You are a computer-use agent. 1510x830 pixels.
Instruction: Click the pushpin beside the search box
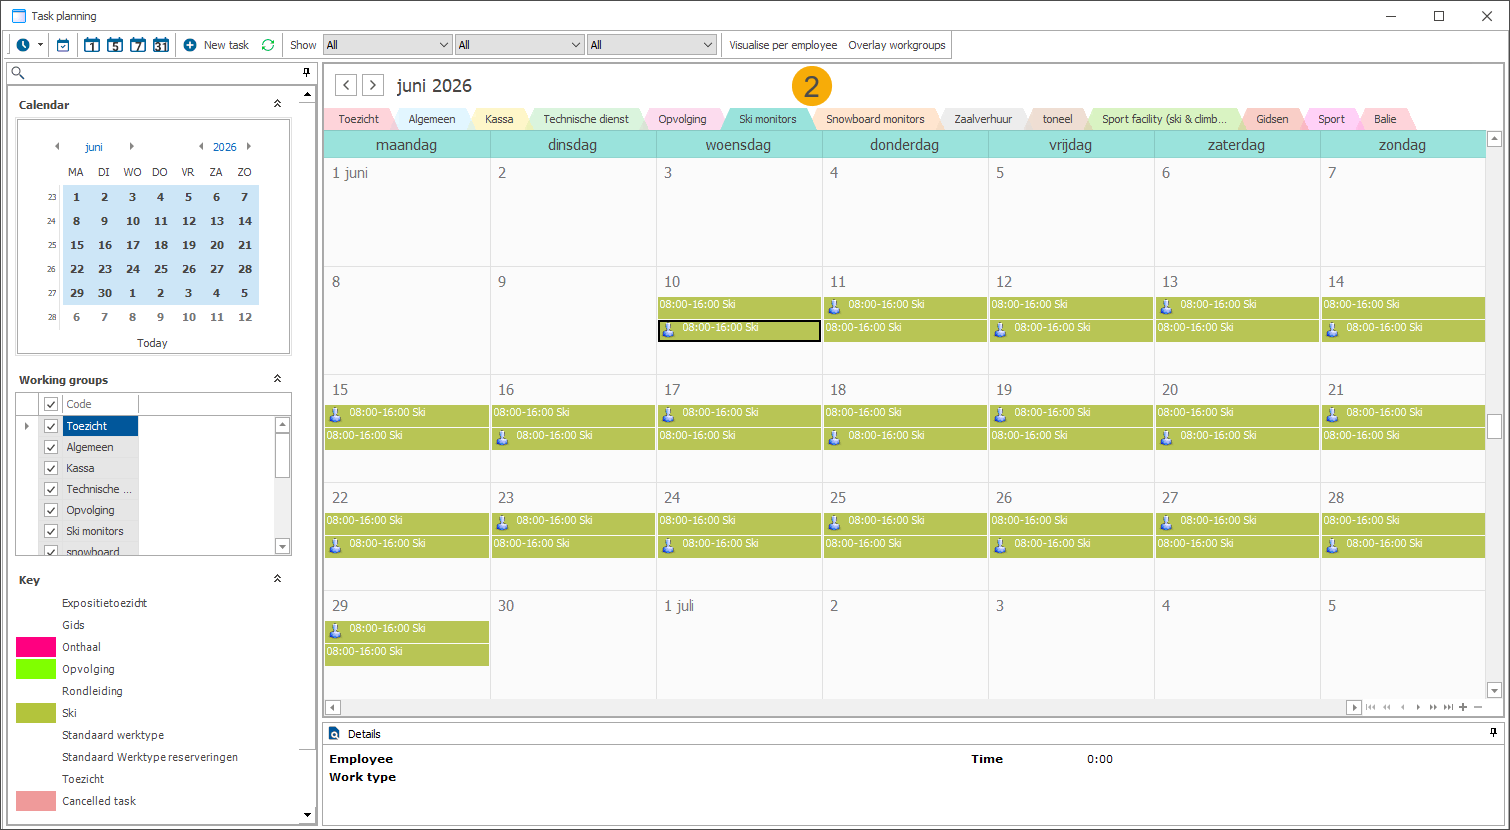(x=306, y=73)
